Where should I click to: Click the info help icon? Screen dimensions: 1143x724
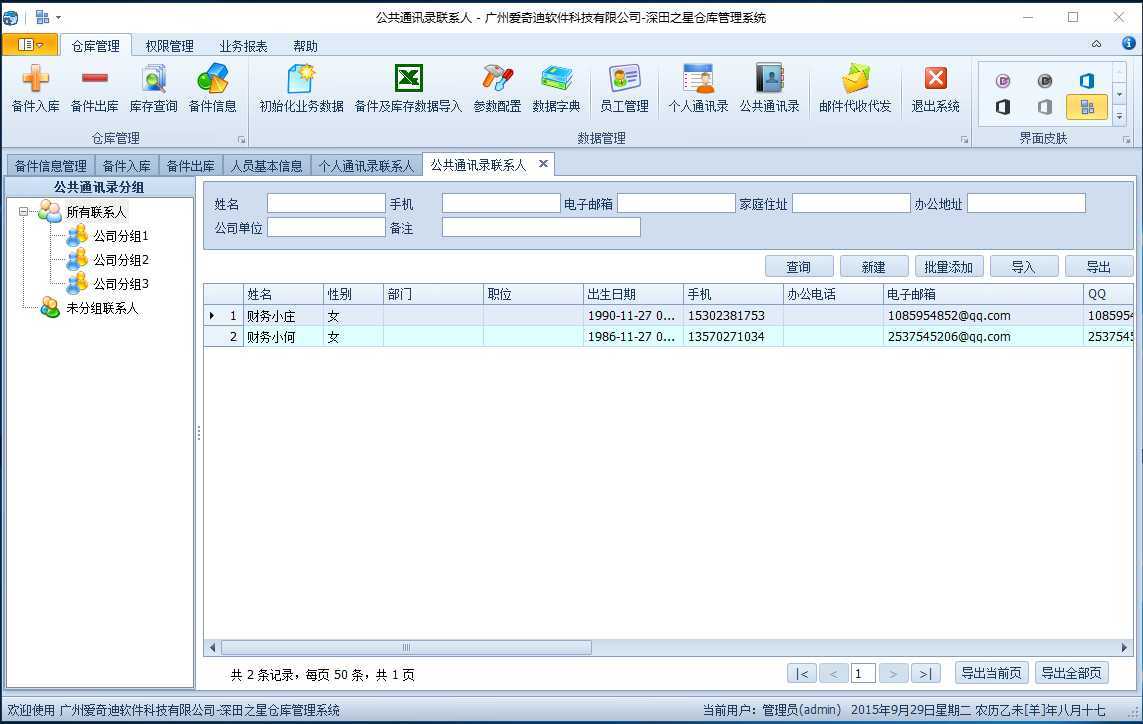[1128, 44]
